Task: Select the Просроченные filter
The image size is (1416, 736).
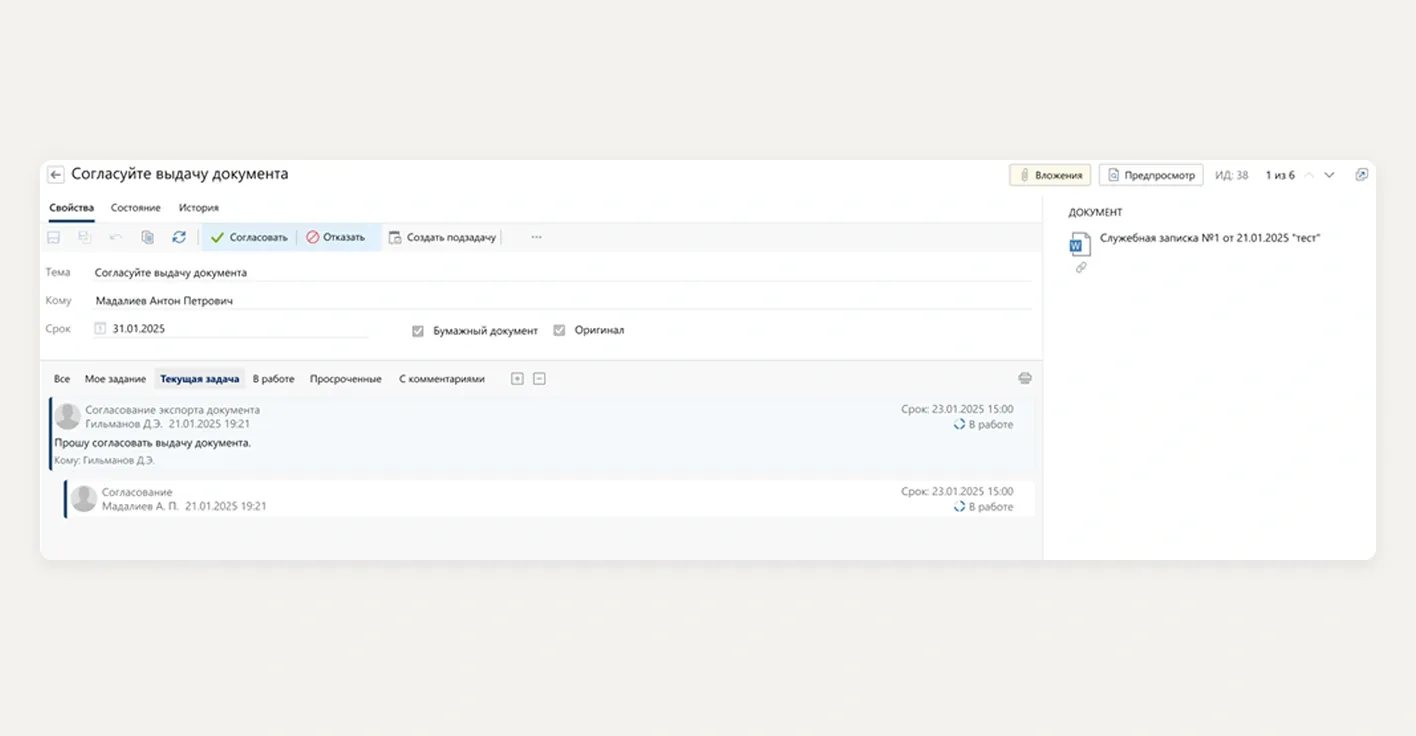Action: tap(345, 379)
